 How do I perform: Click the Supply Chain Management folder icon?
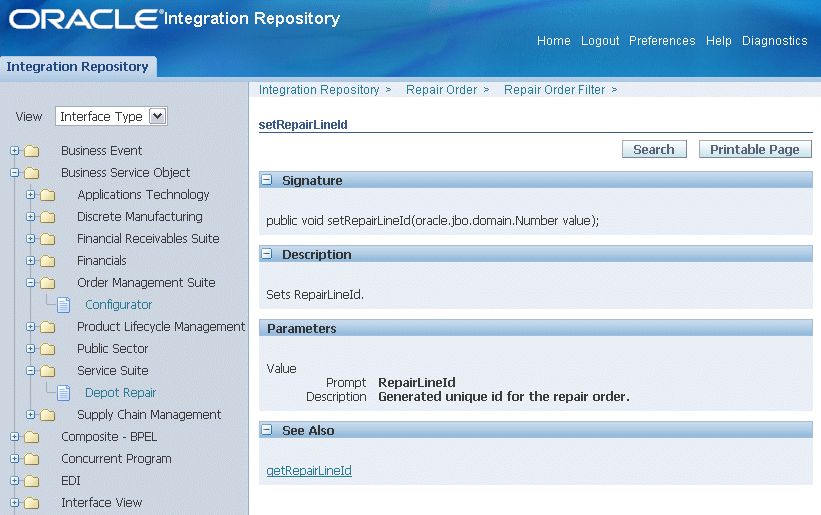(48, 415)
